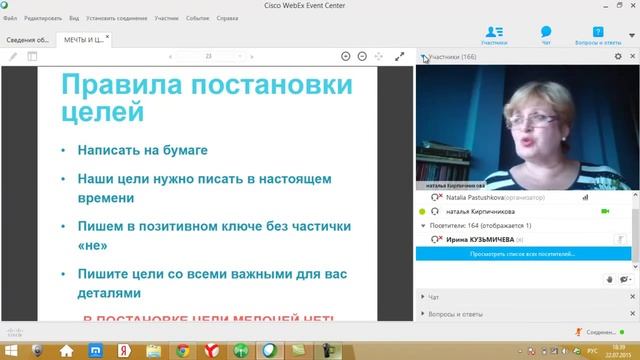Close the МЕЧТЫ И Ц... tab
This screenshot has height=360, width=640.
(107, 37)
